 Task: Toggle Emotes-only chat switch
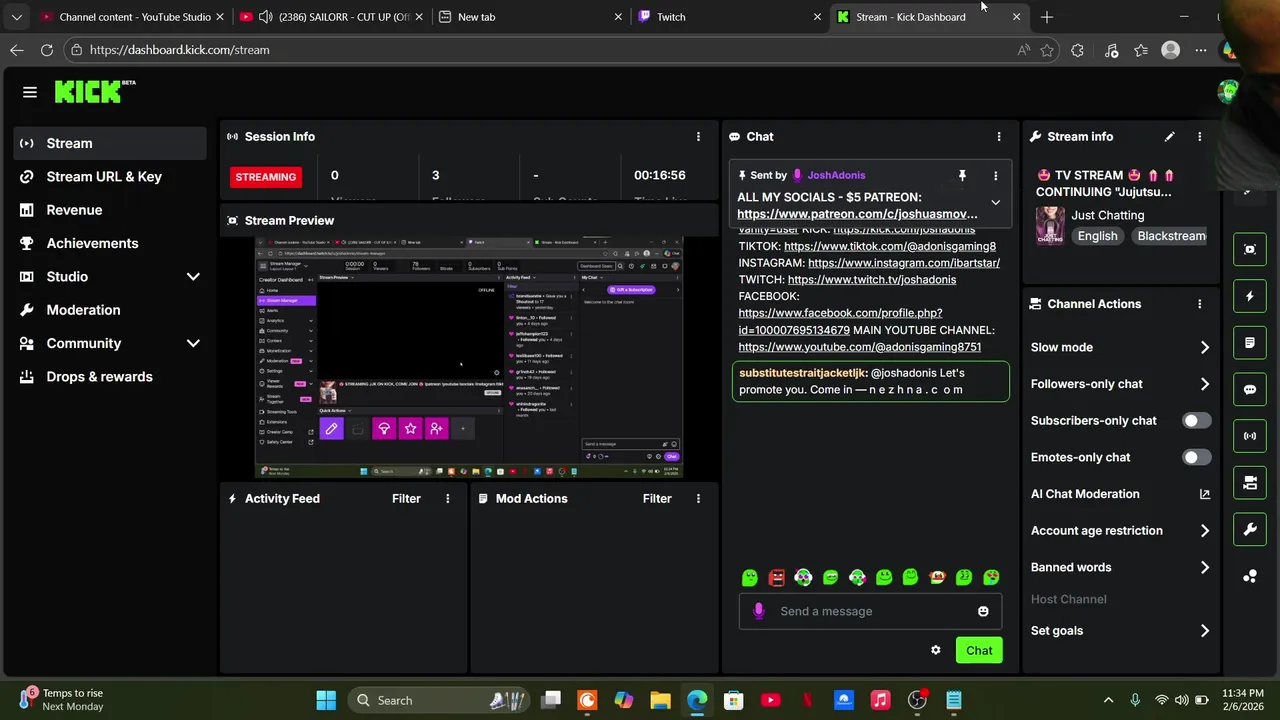[x=1196, y=457]
